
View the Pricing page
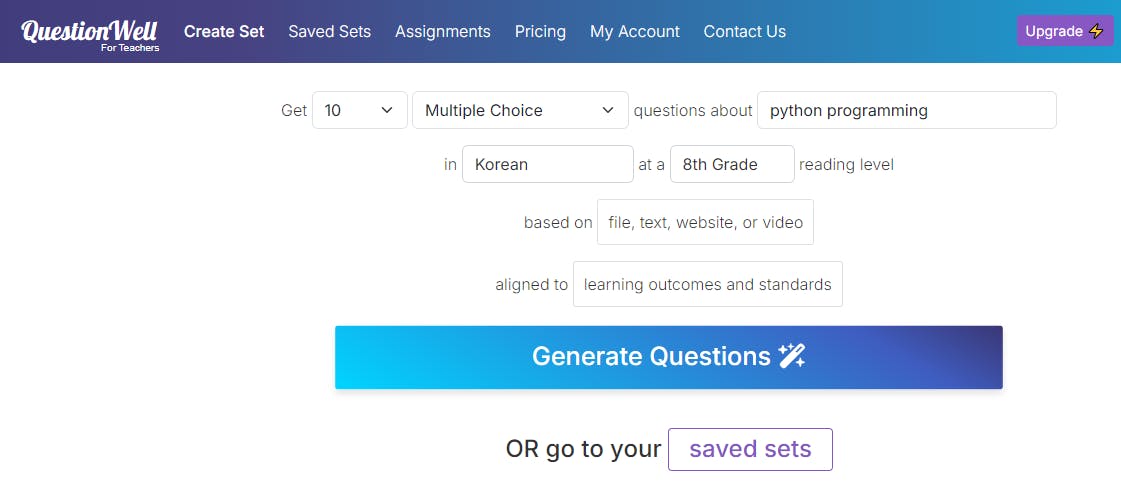click(540, 31)
